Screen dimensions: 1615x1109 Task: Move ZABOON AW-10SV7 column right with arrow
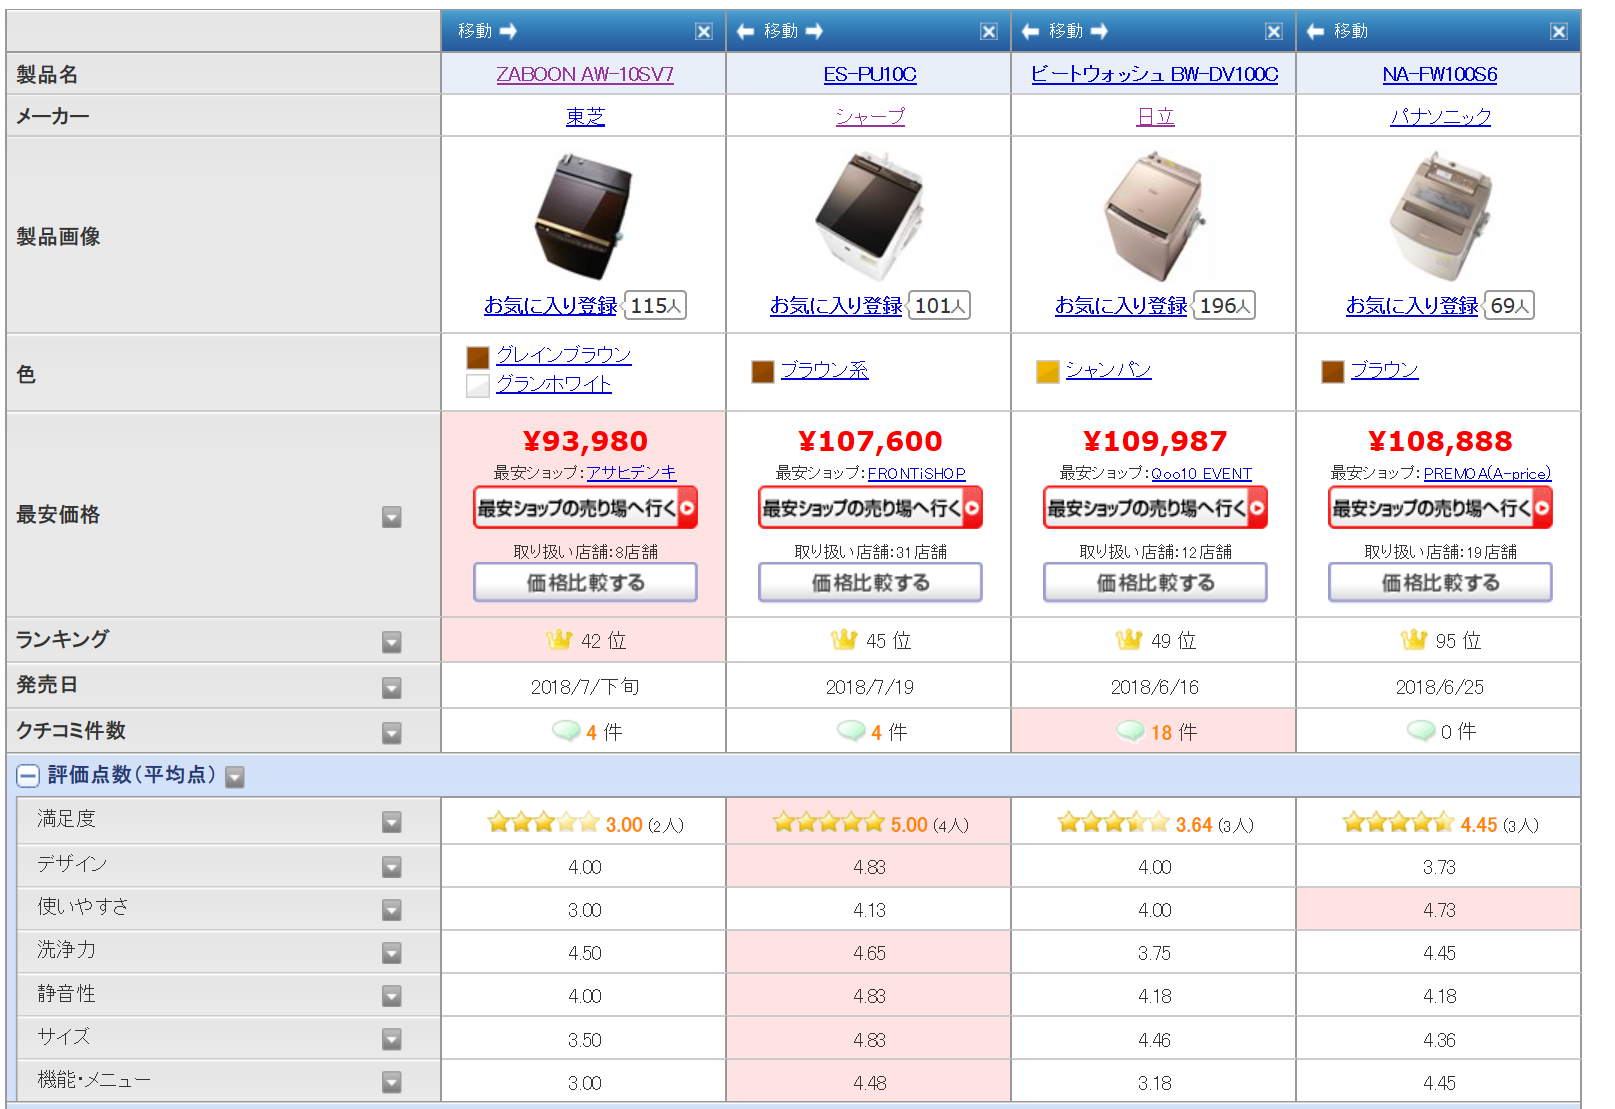point(508,32)
